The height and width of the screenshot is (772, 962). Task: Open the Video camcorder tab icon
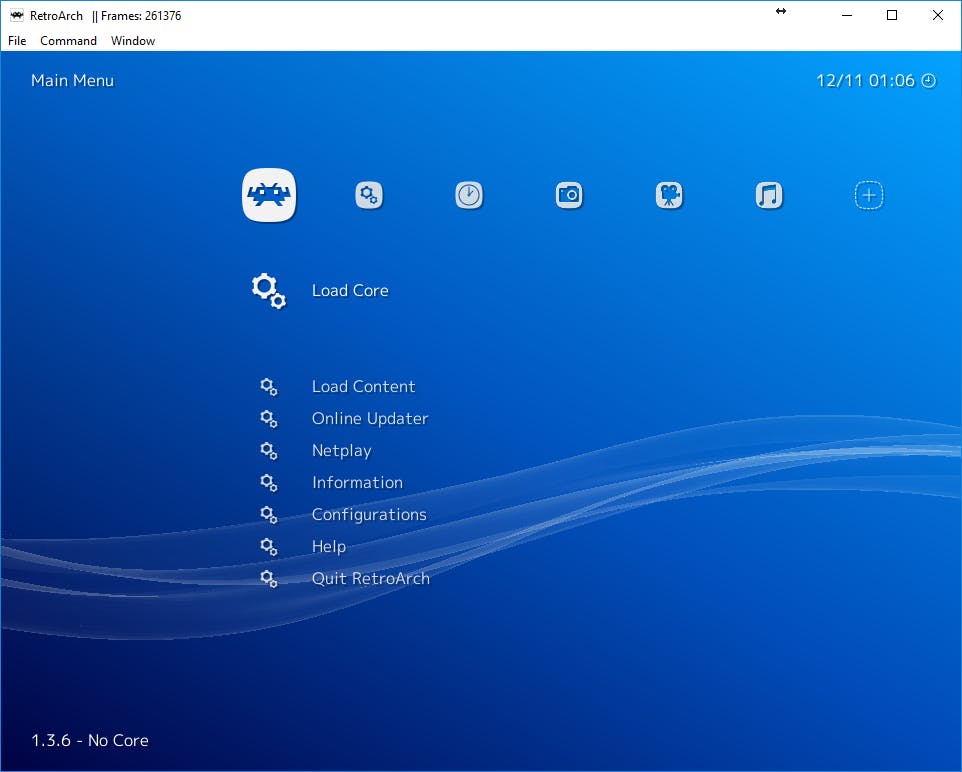point(669,195)
